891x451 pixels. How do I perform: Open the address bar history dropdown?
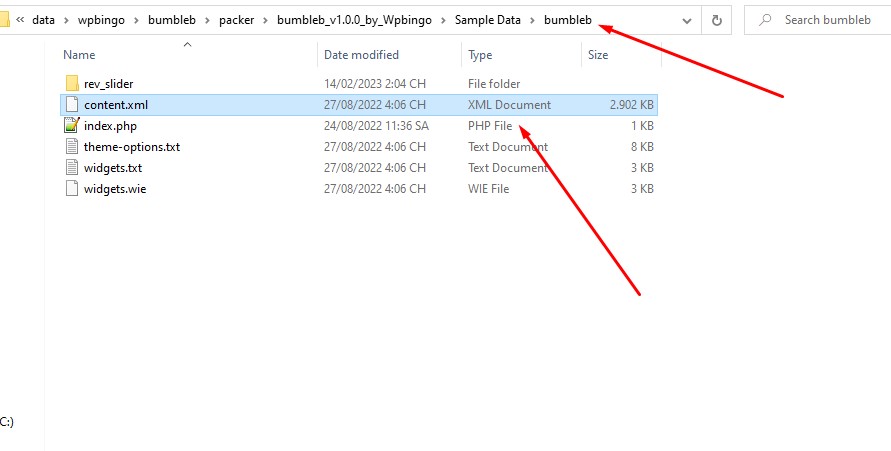coord(686,21)
